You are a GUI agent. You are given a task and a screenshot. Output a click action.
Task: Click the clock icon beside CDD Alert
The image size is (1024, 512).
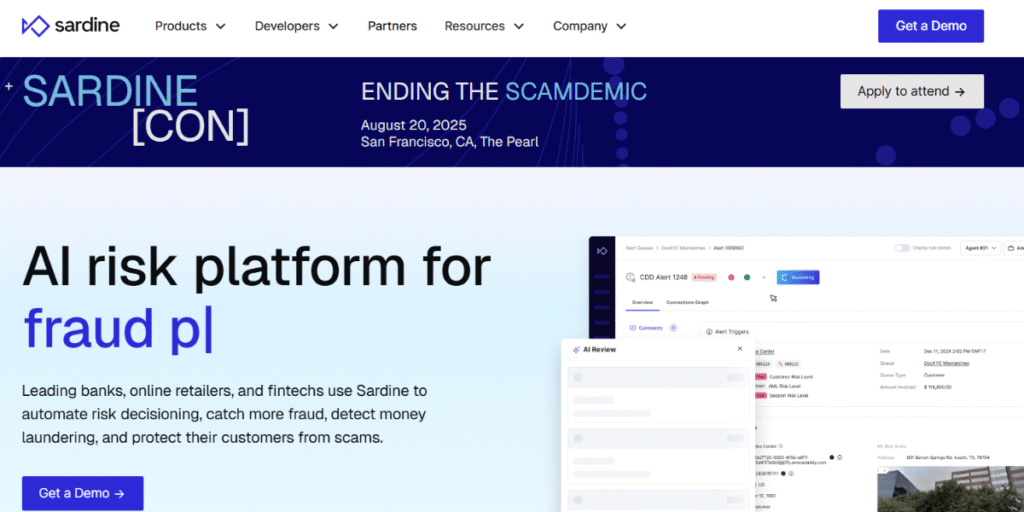pyautogui.click(x=630, y=278)
